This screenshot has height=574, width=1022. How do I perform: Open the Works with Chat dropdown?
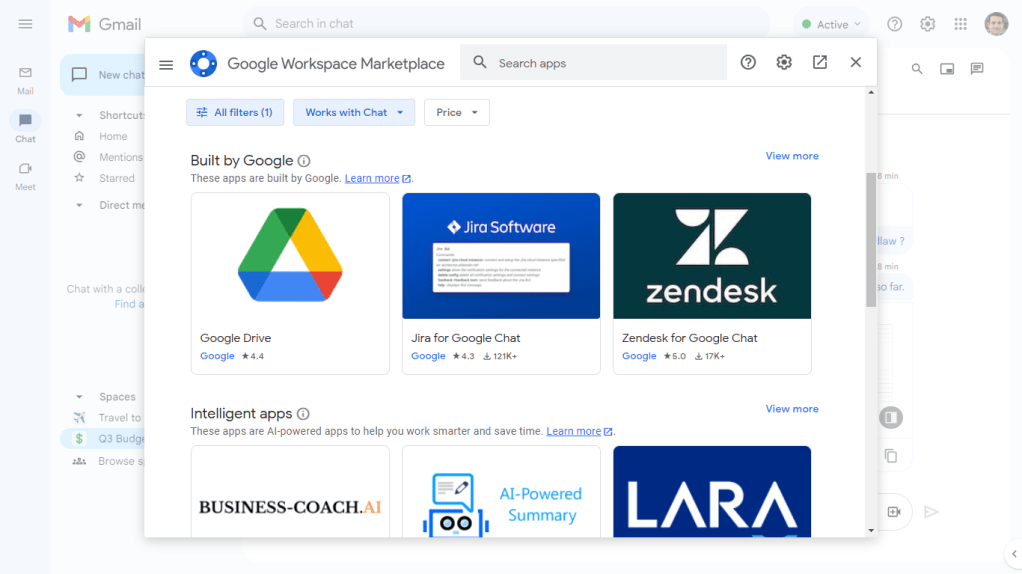[x=354, y=113]
